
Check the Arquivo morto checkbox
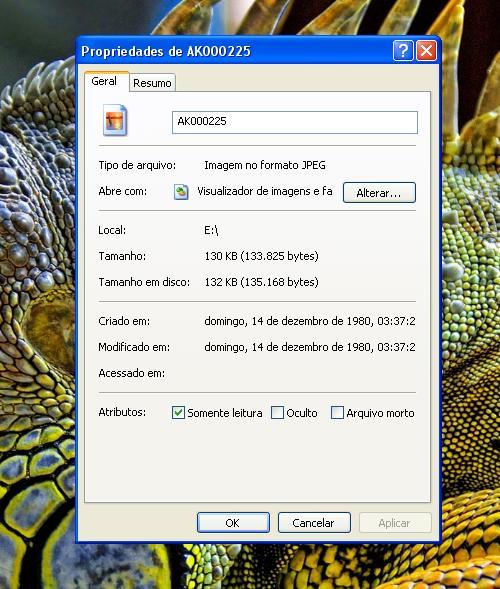(x=337, y=412)
